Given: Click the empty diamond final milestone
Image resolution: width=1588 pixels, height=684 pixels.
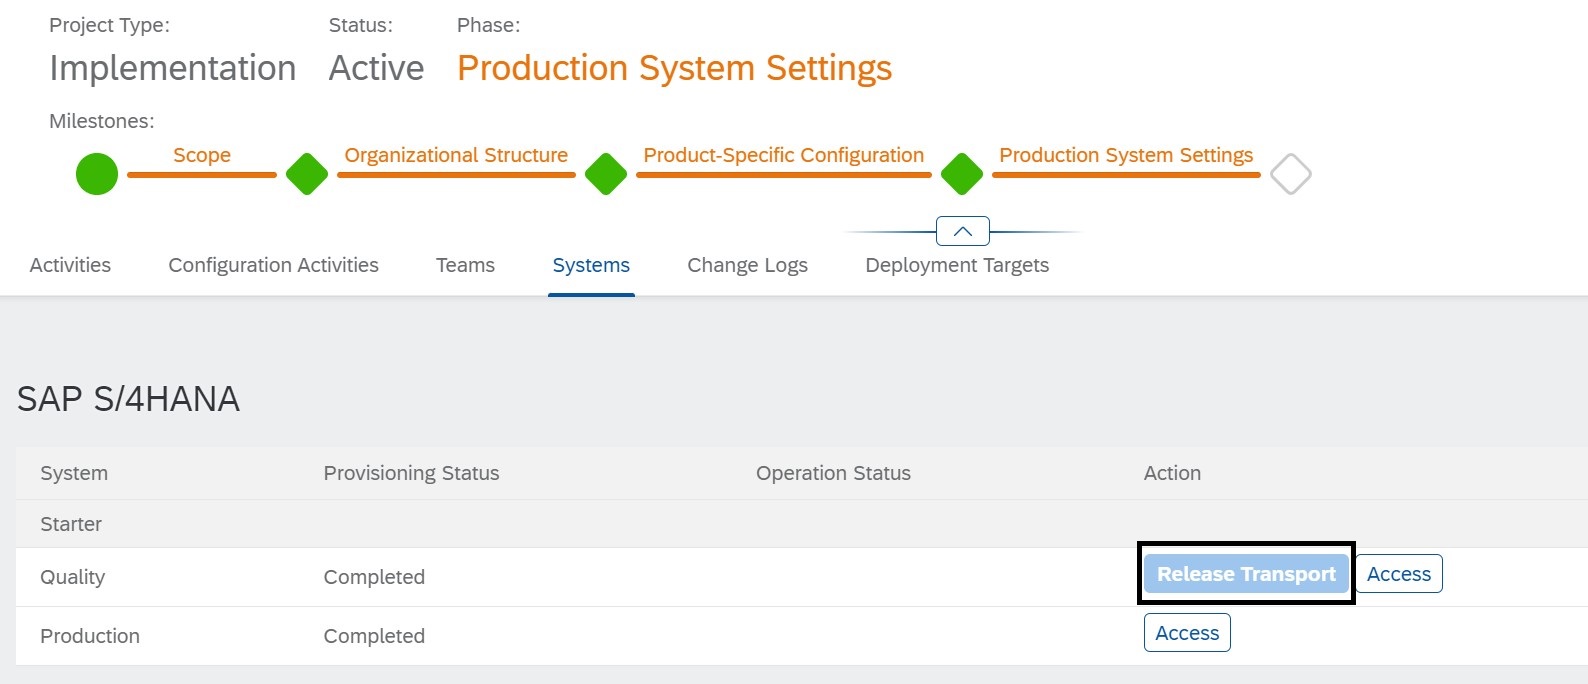Looking at the screenshot, I should pos(1291,174).
